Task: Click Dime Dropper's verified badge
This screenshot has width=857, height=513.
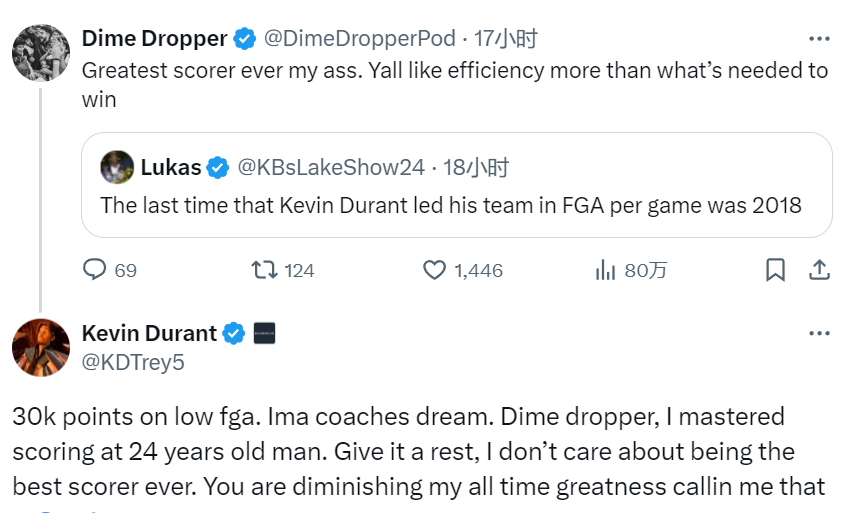Action: [244, 39]
